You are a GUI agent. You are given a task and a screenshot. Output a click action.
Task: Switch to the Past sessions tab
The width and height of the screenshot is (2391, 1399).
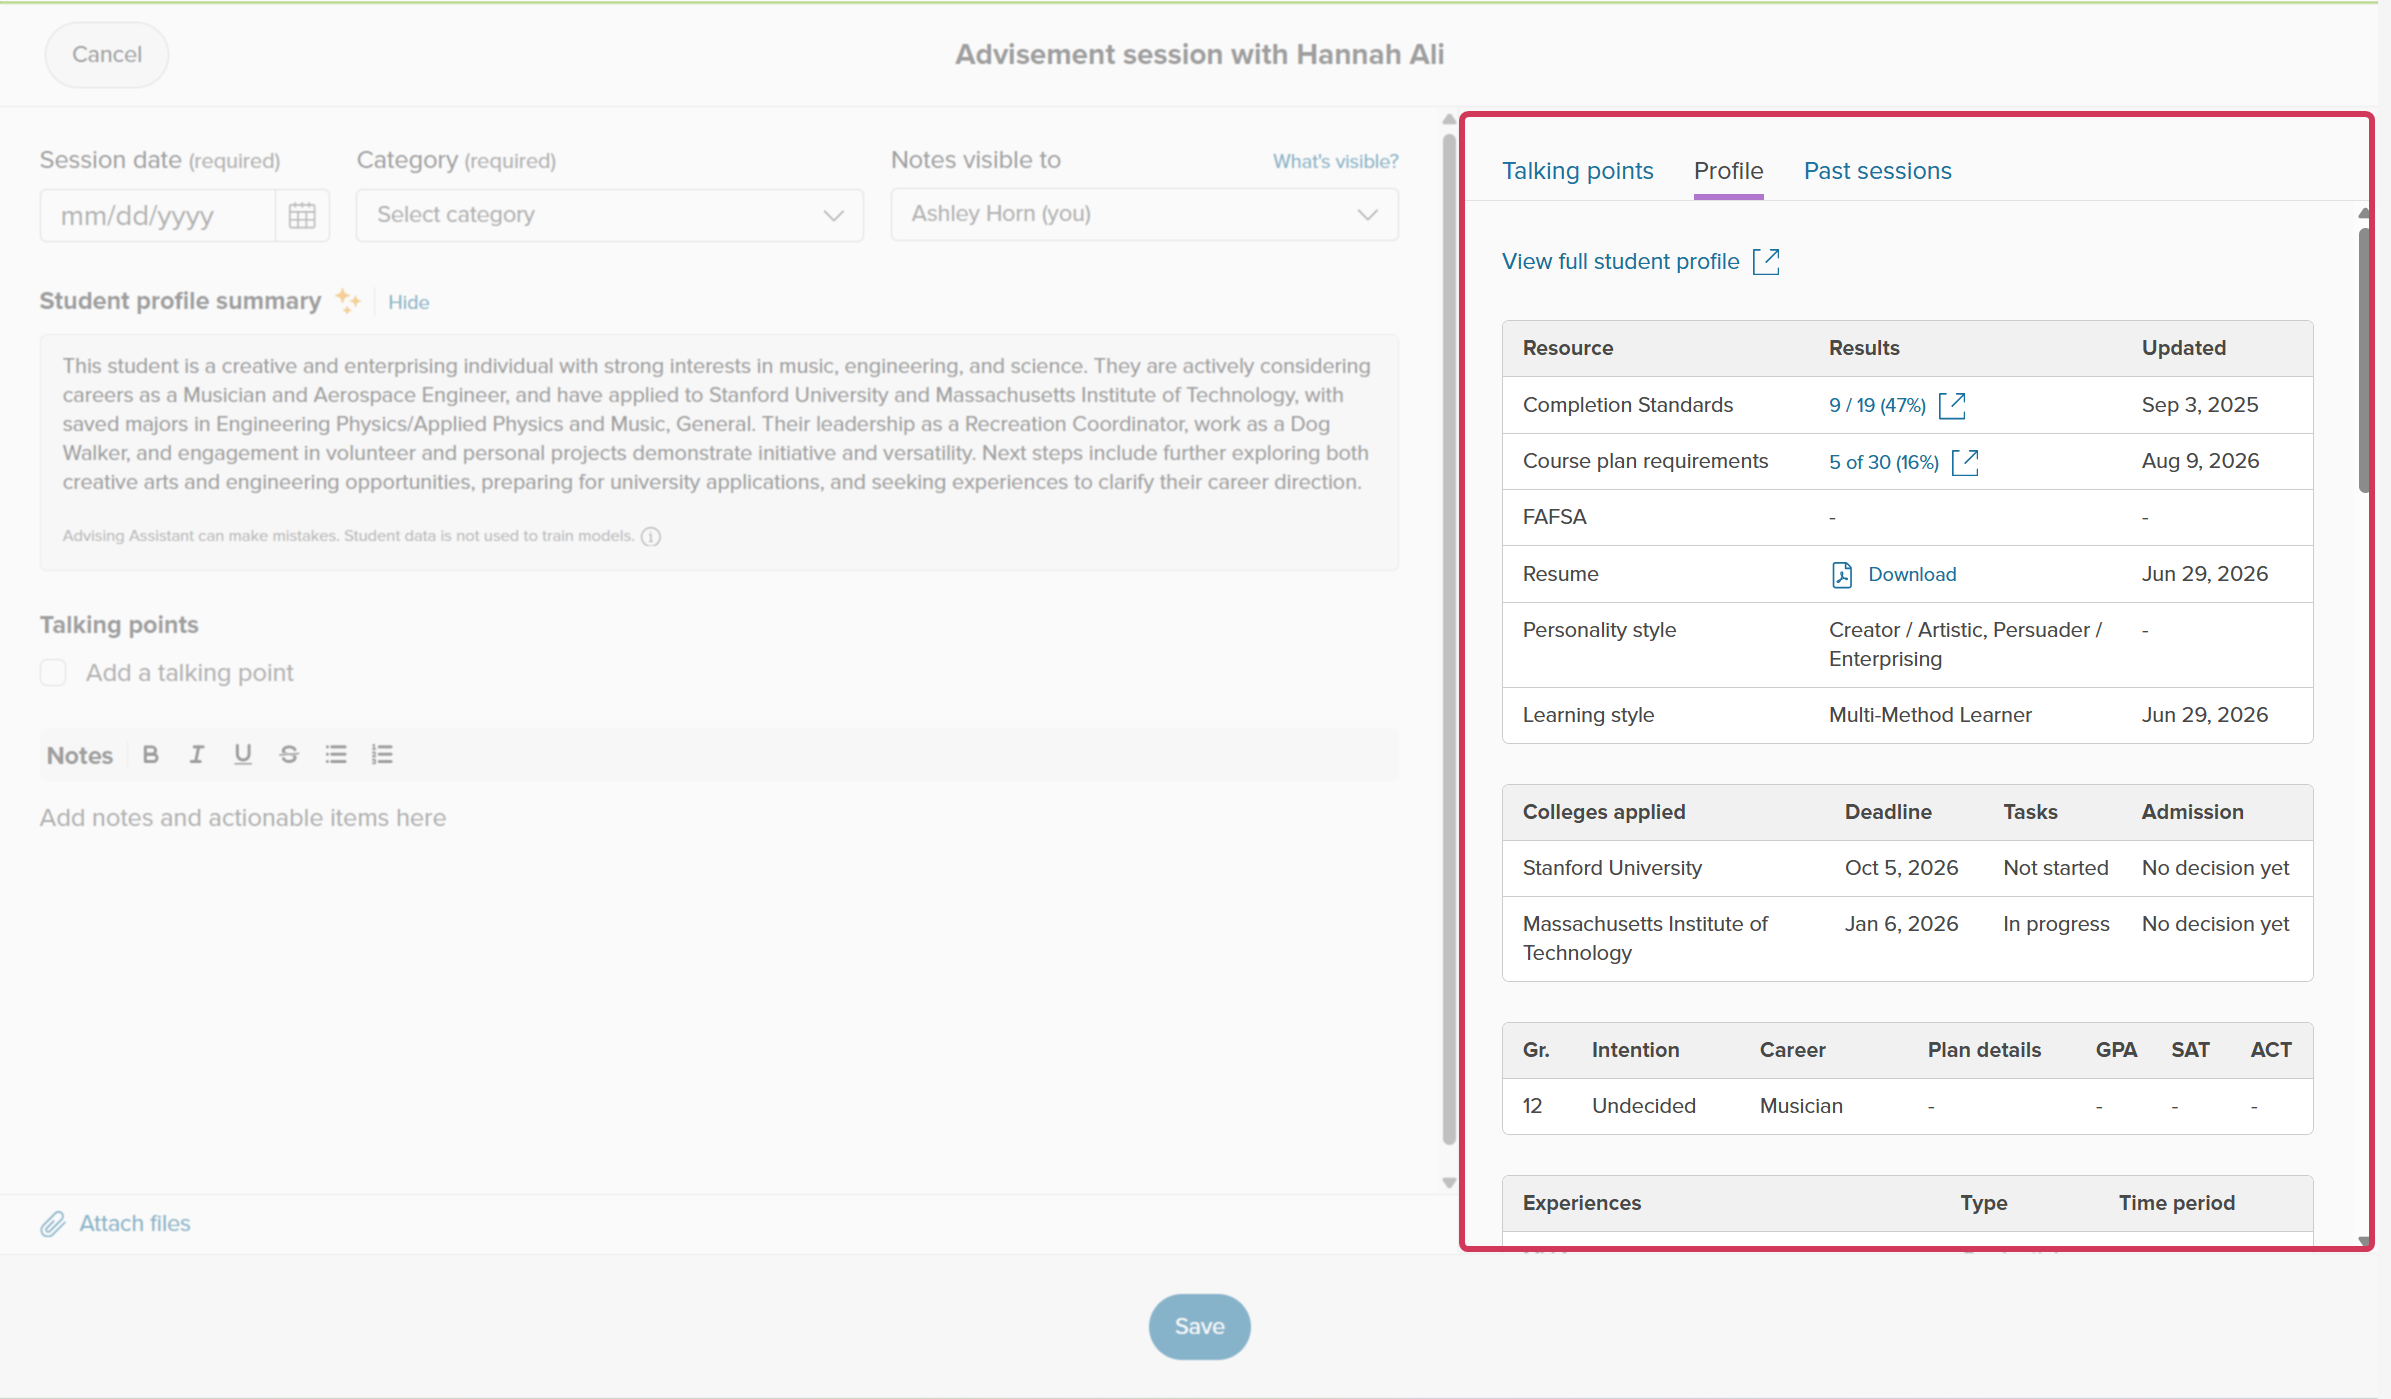point(1878,171)
